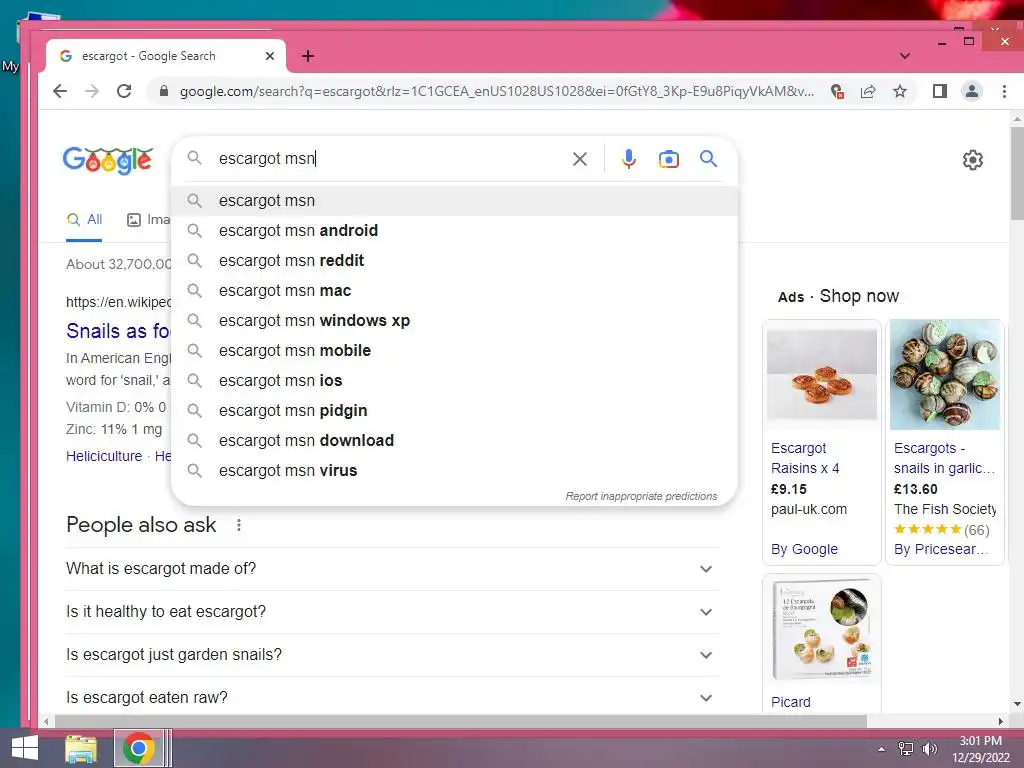Expand 'Is escargot just garden snails?'

pyautogui.click(x=392, y=655)
